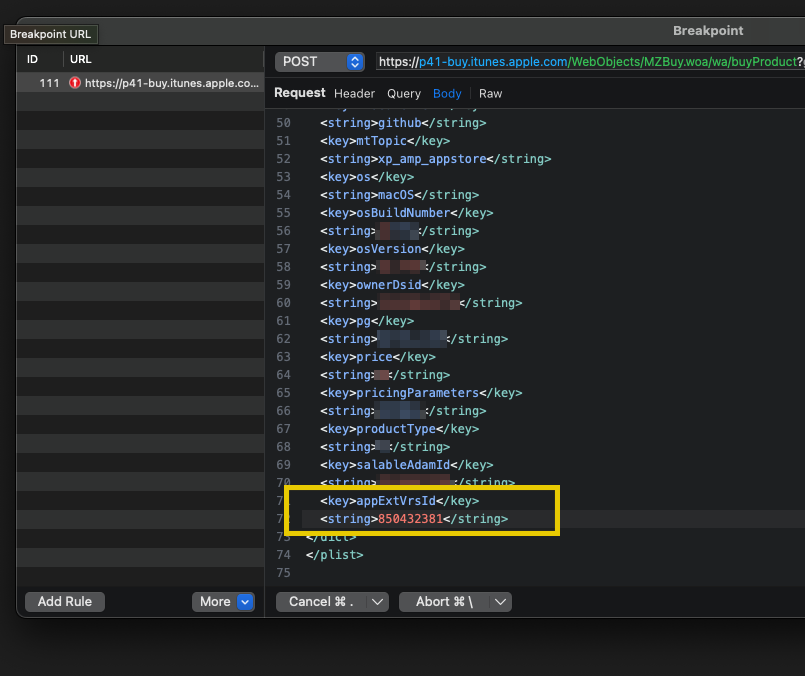Open the More dropdown menu

223,602
